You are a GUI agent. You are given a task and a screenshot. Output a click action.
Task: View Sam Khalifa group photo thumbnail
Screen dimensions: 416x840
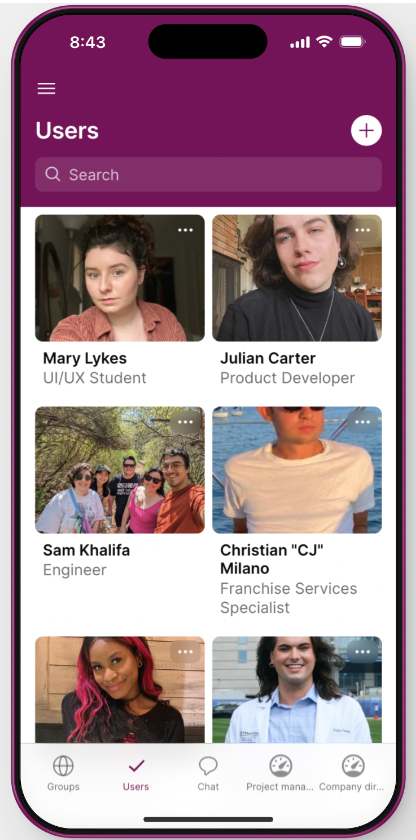point(120,470)
